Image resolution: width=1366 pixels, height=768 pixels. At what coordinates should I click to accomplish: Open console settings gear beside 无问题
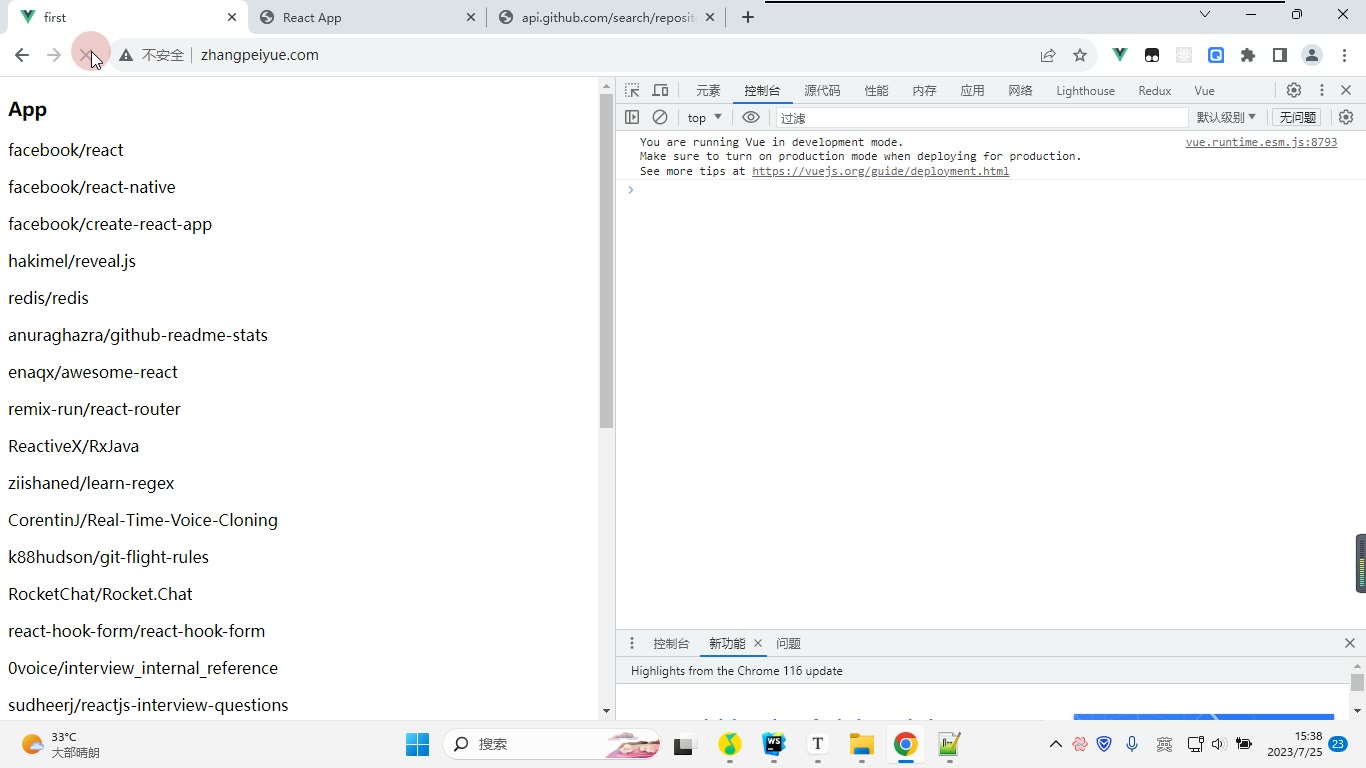[1346, 117]
